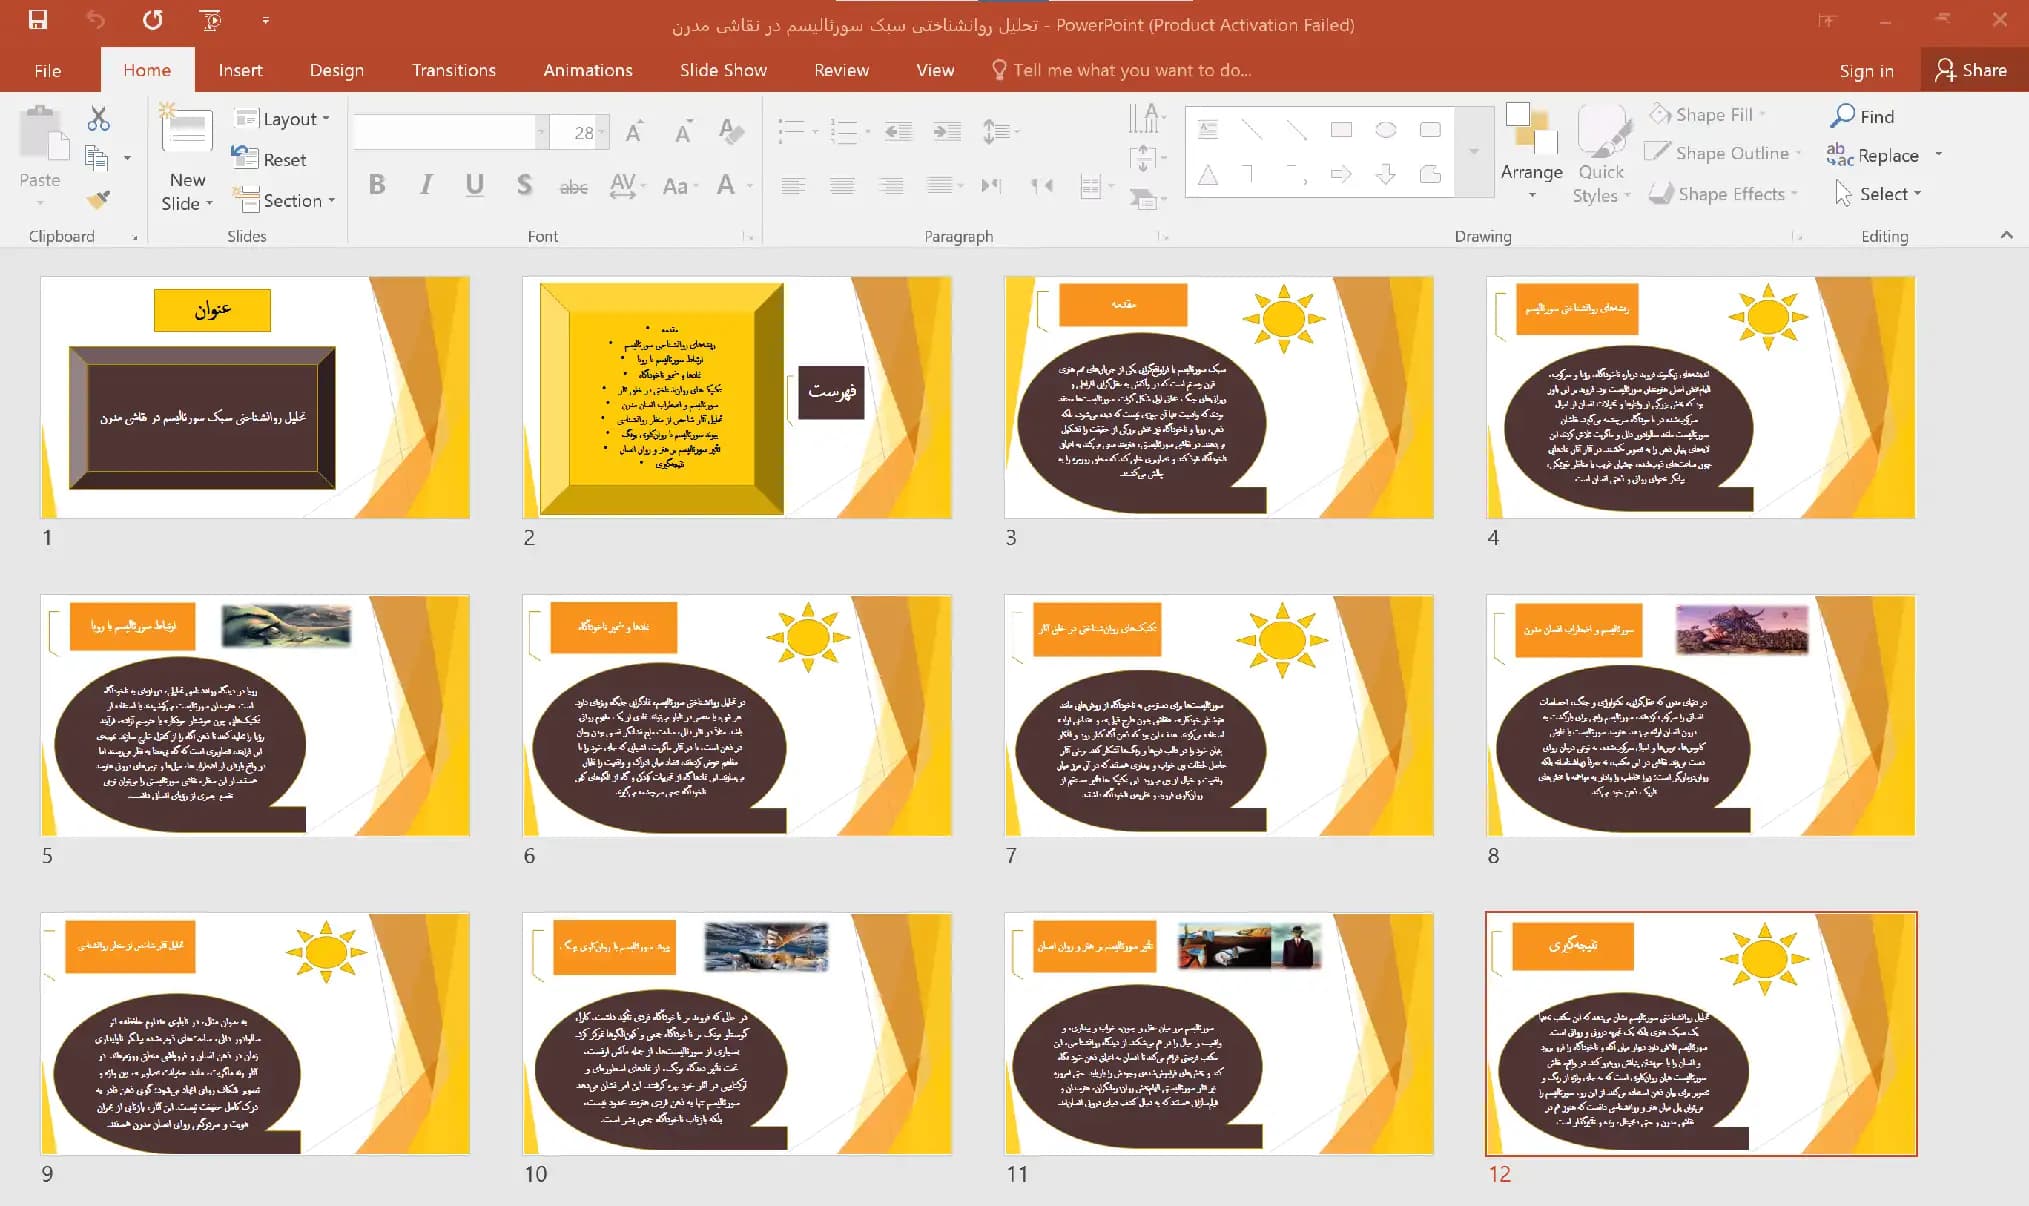
Task: Click the Copy icon in Clipboard group
Action: (97, 157)
